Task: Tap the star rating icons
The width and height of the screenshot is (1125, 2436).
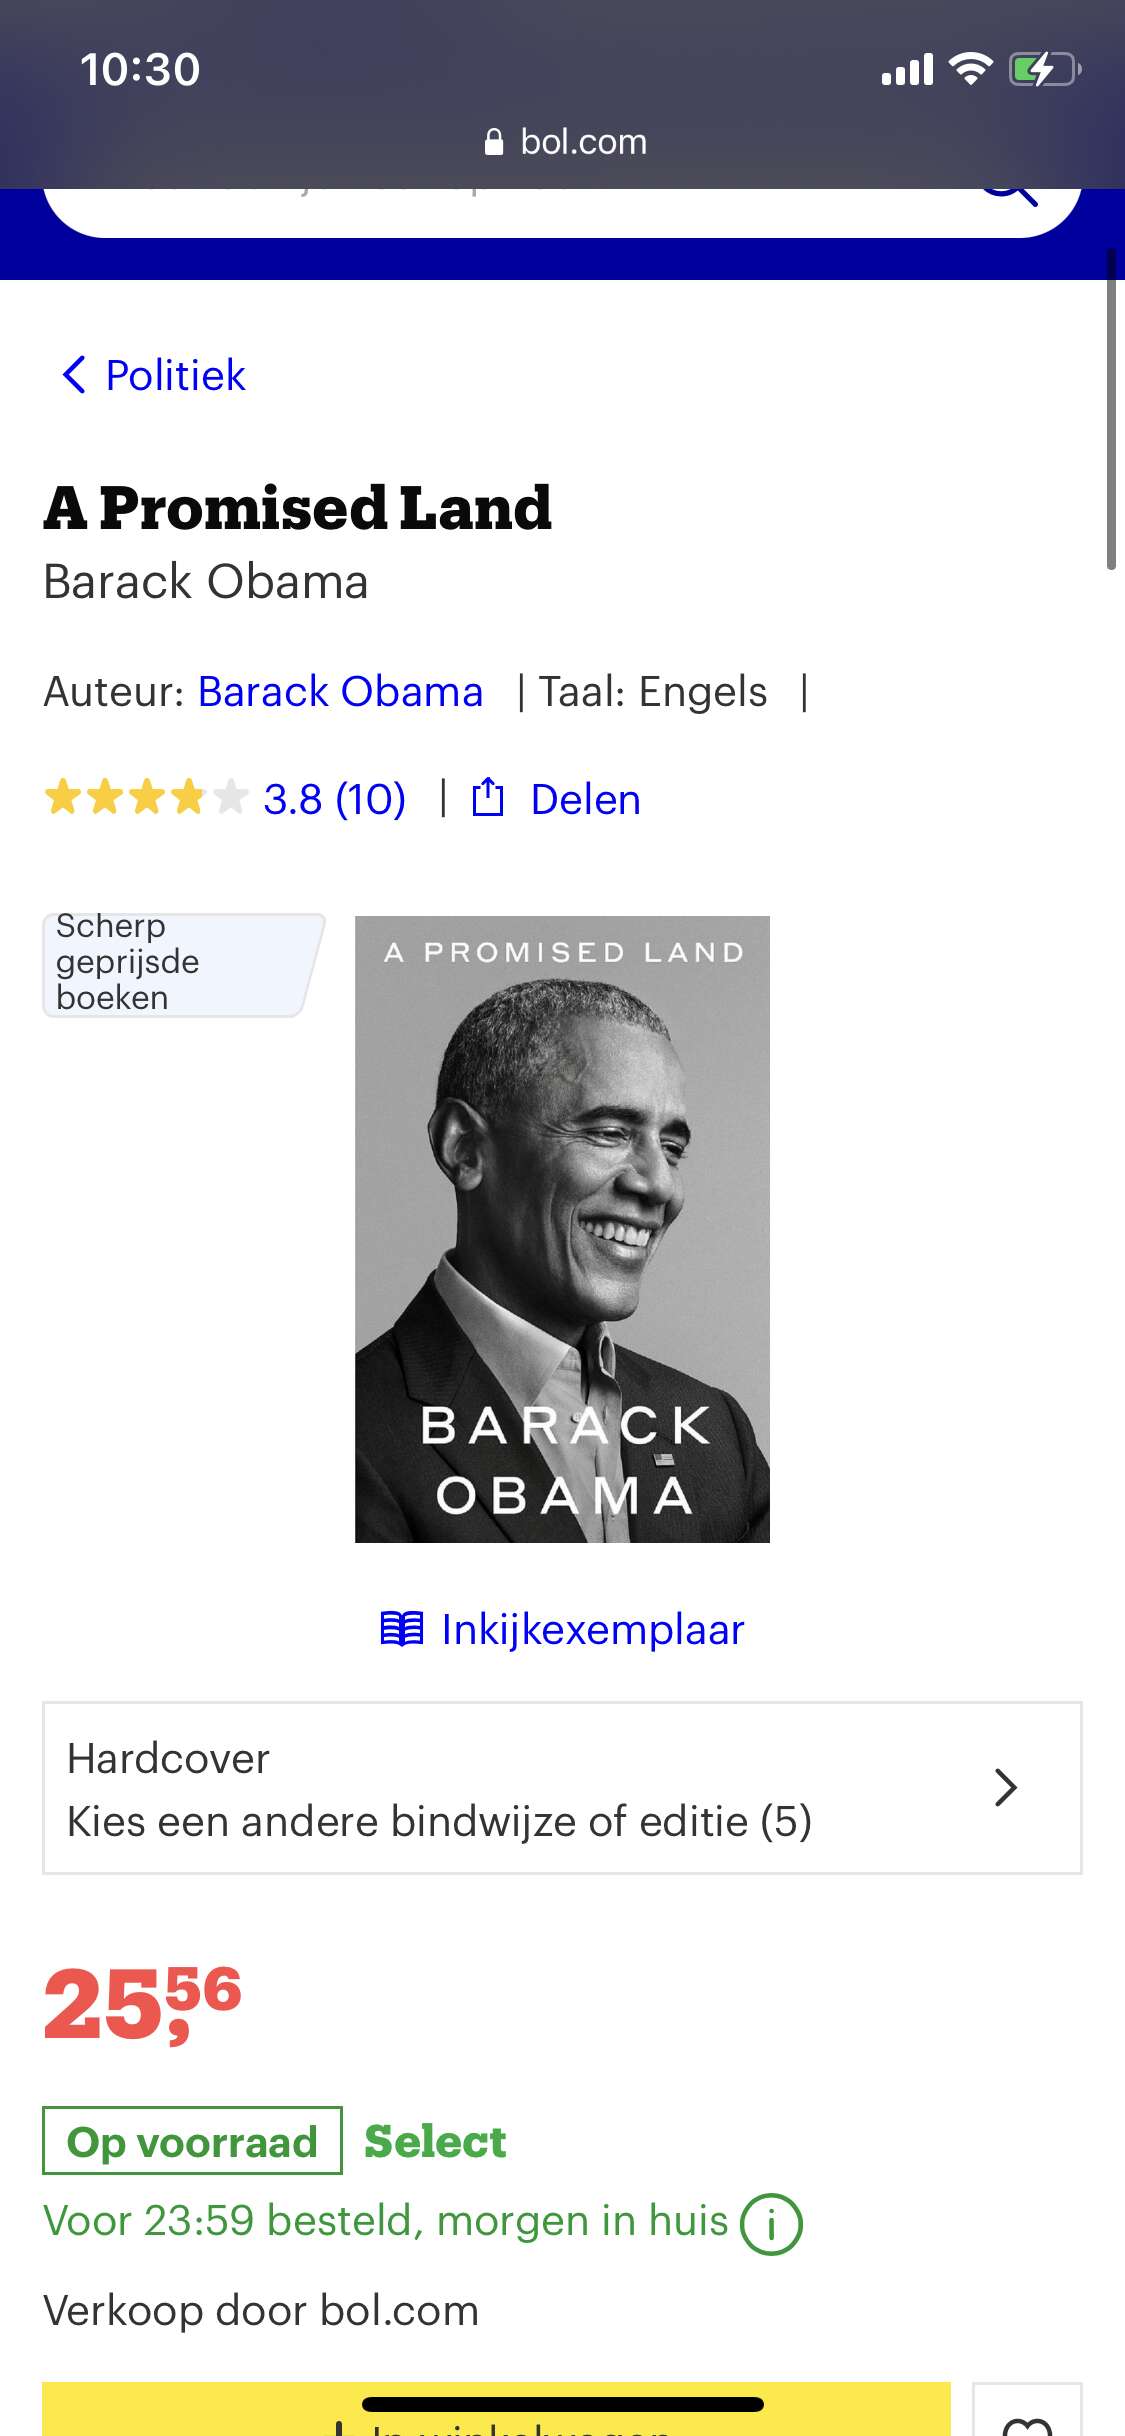Action: tap(146, 798)
